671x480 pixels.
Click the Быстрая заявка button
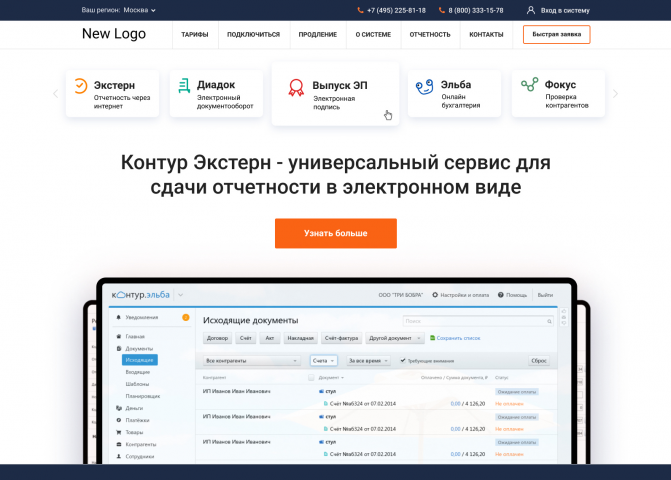click(x=556, y=34)
